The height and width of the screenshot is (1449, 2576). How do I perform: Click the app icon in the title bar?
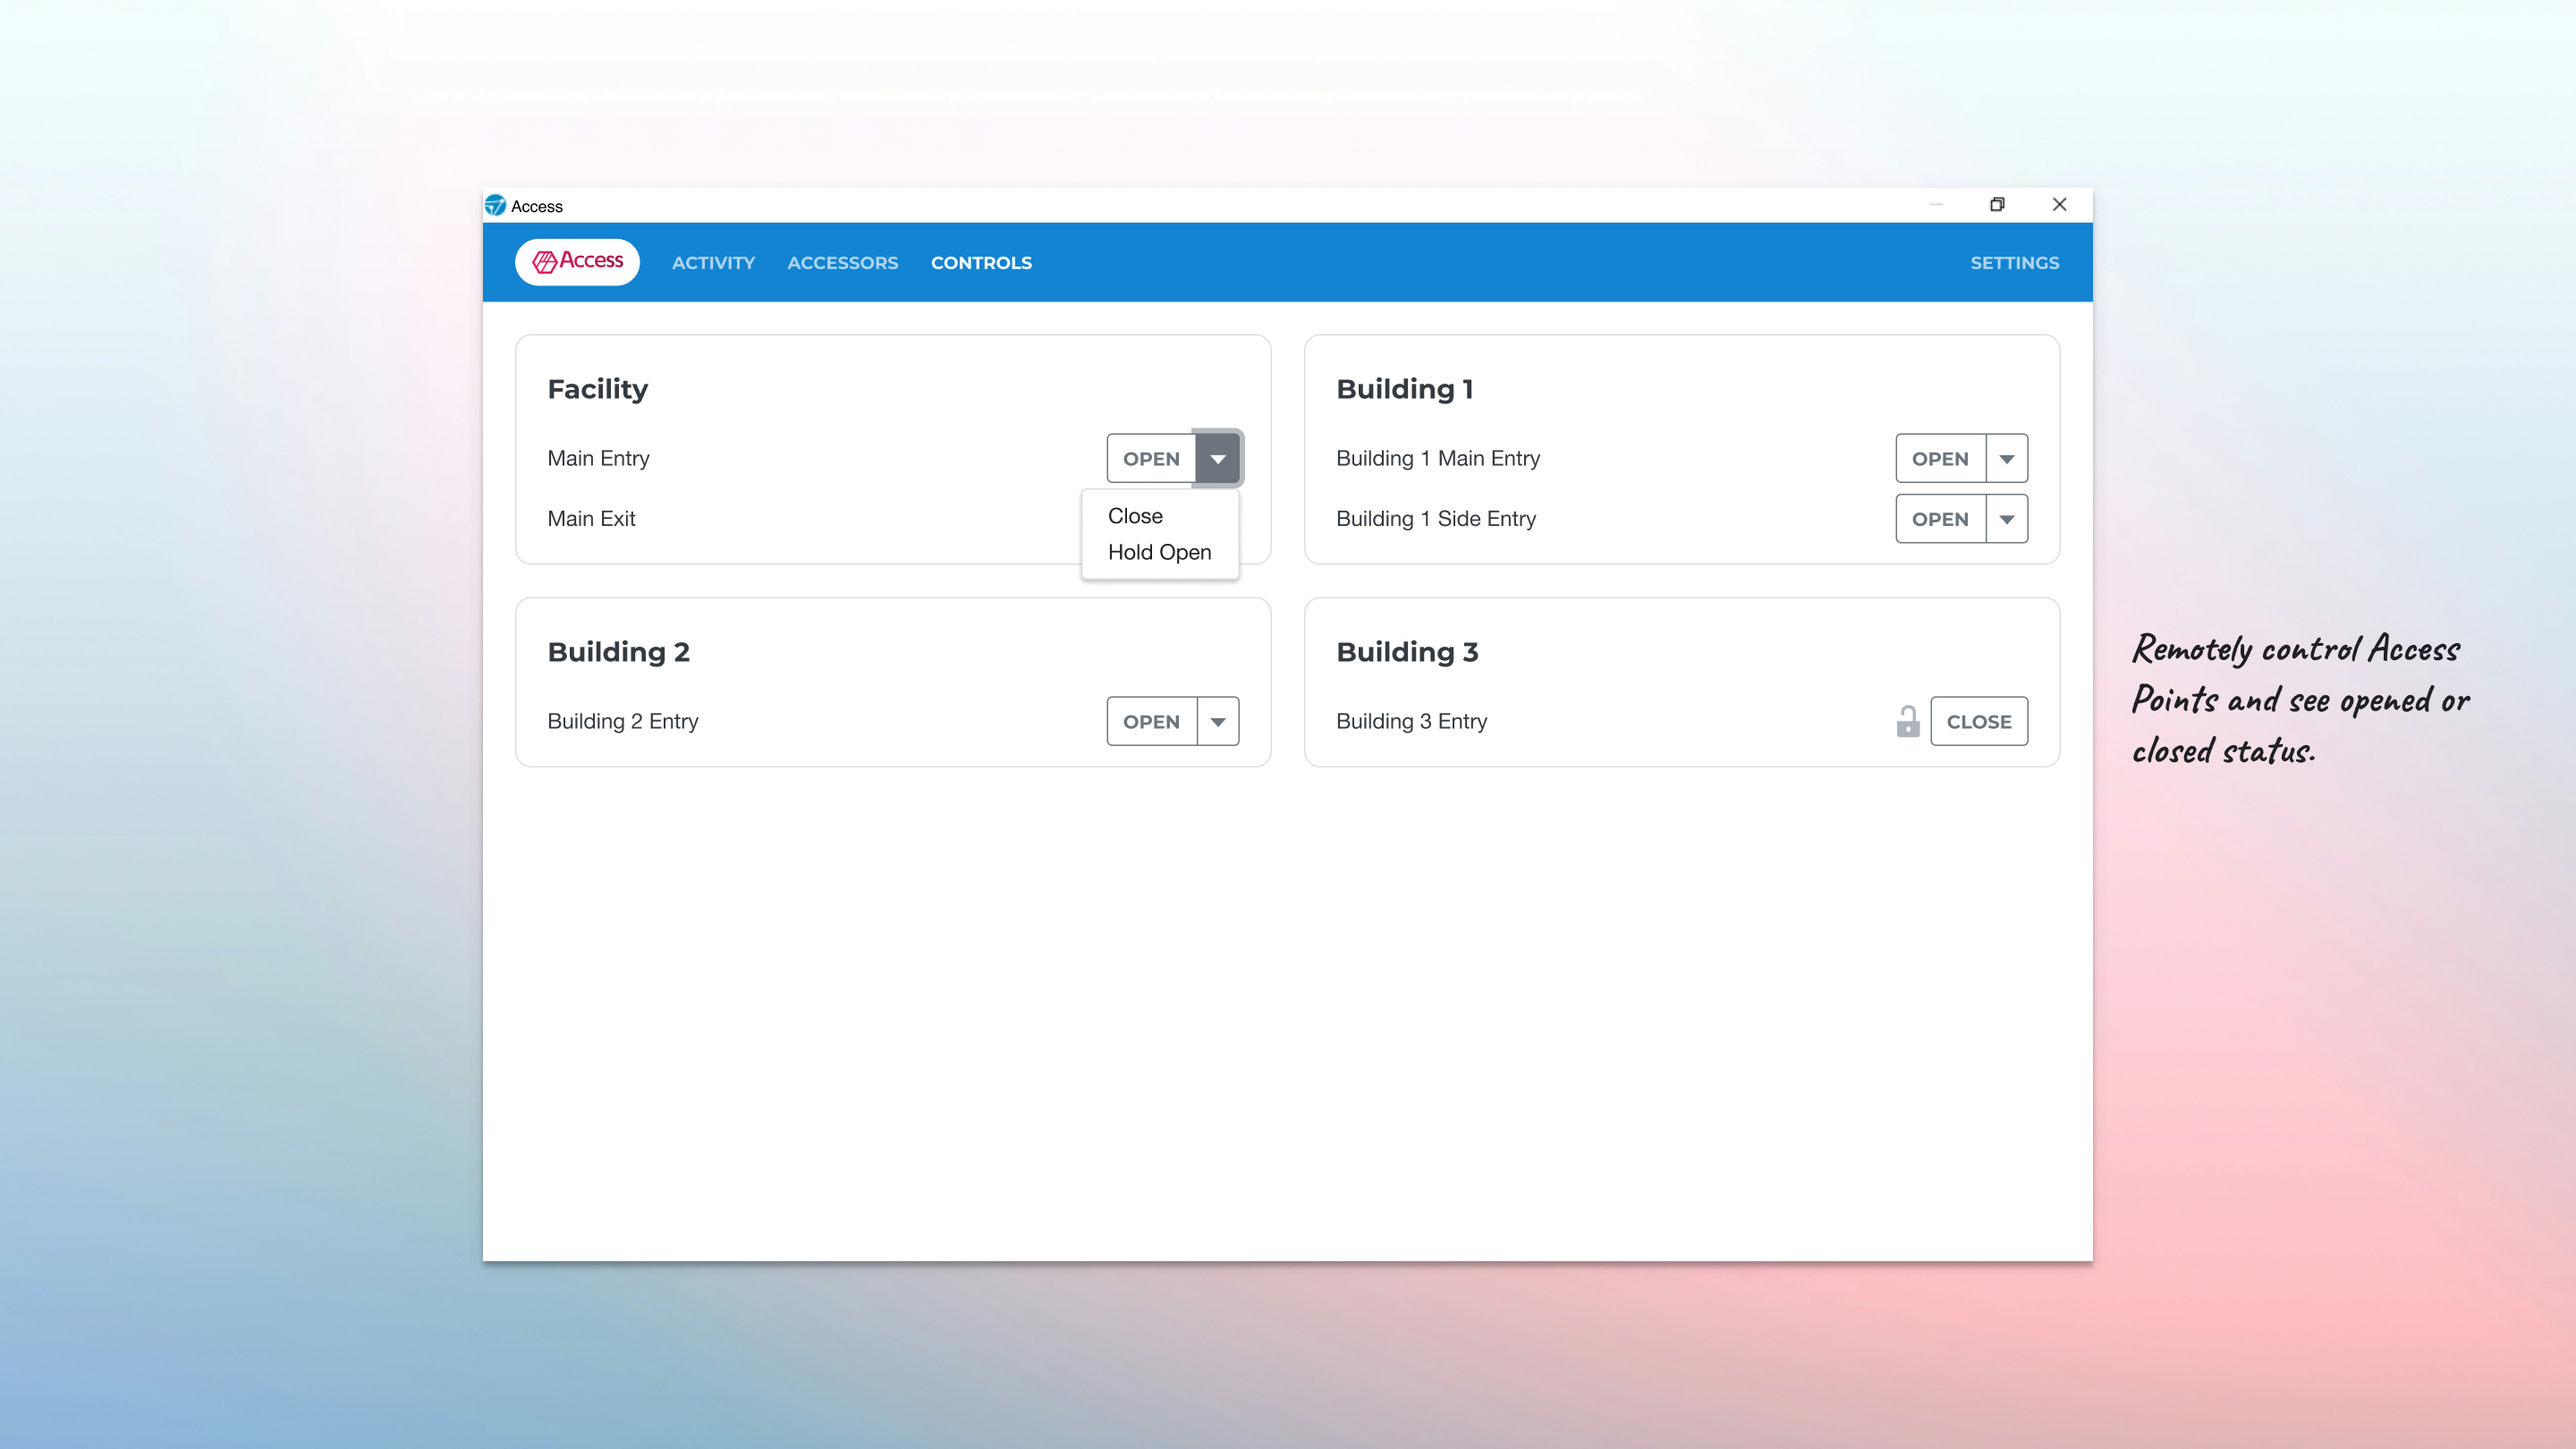496,205
